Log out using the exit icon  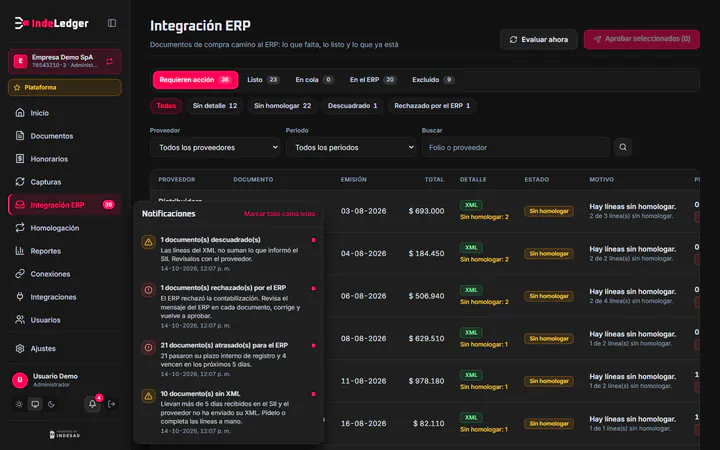[112, 404]
